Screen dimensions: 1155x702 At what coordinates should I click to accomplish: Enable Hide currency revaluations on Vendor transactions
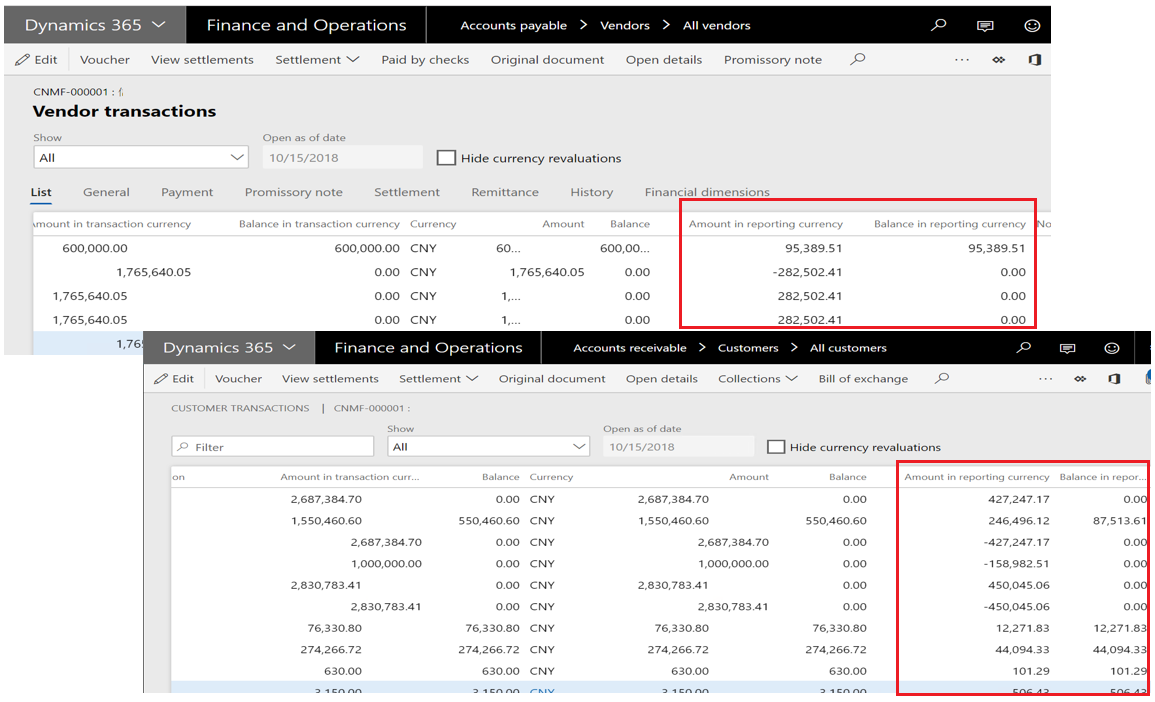coord(446,157)
